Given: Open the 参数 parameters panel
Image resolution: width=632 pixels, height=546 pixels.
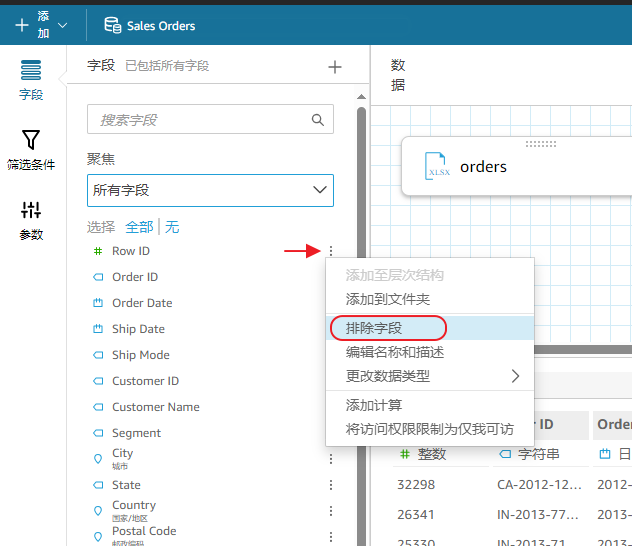Looking at the screenshot, I should 31,219.
